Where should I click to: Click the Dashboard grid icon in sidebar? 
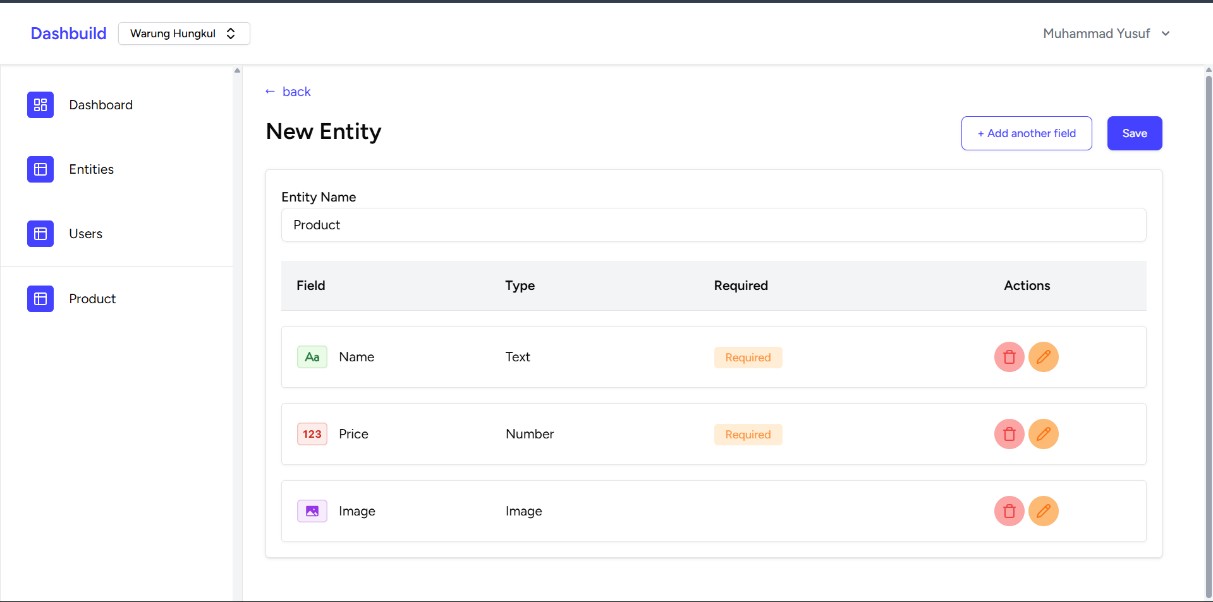coord(40,105)
